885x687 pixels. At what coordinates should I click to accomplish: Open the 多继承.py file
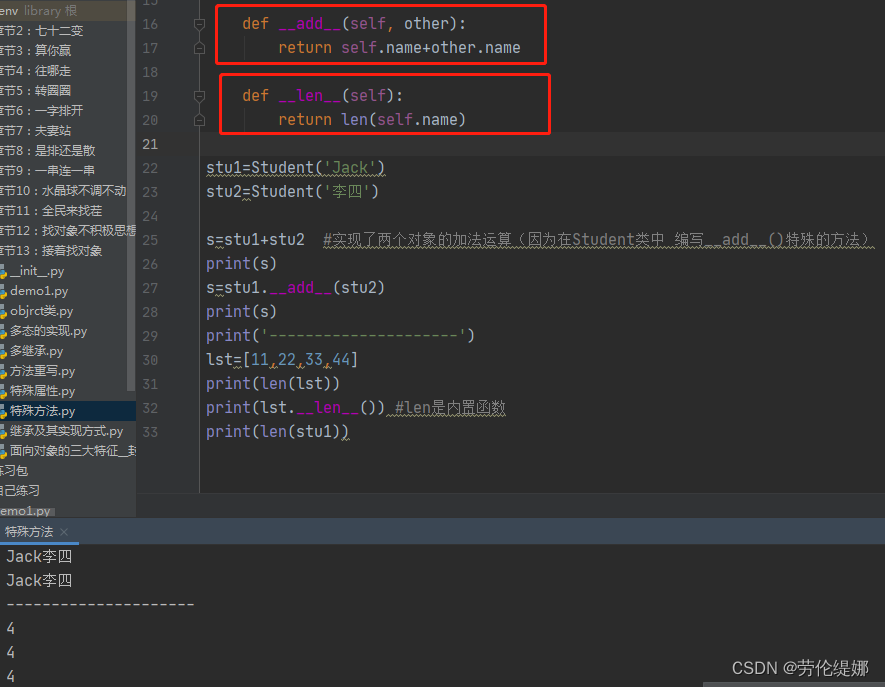(x=36, y=351)
